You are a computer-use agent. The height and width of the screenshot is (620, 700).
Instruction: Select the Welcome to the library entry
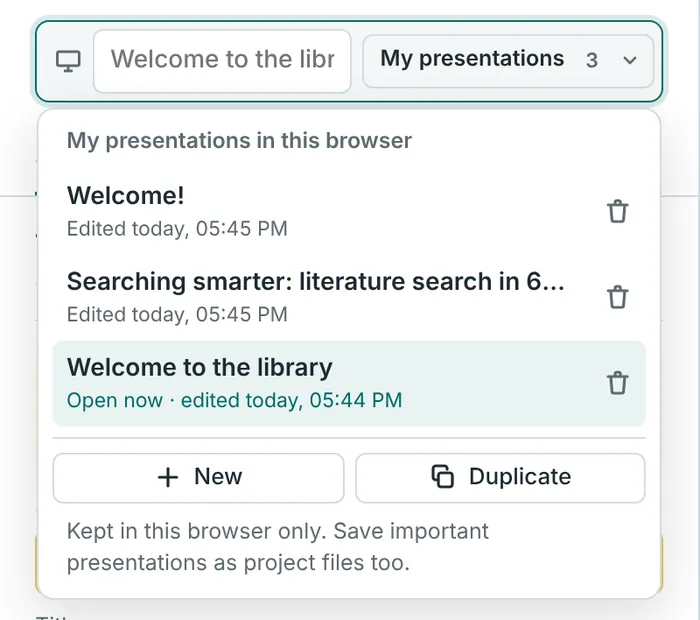point(321,383)
